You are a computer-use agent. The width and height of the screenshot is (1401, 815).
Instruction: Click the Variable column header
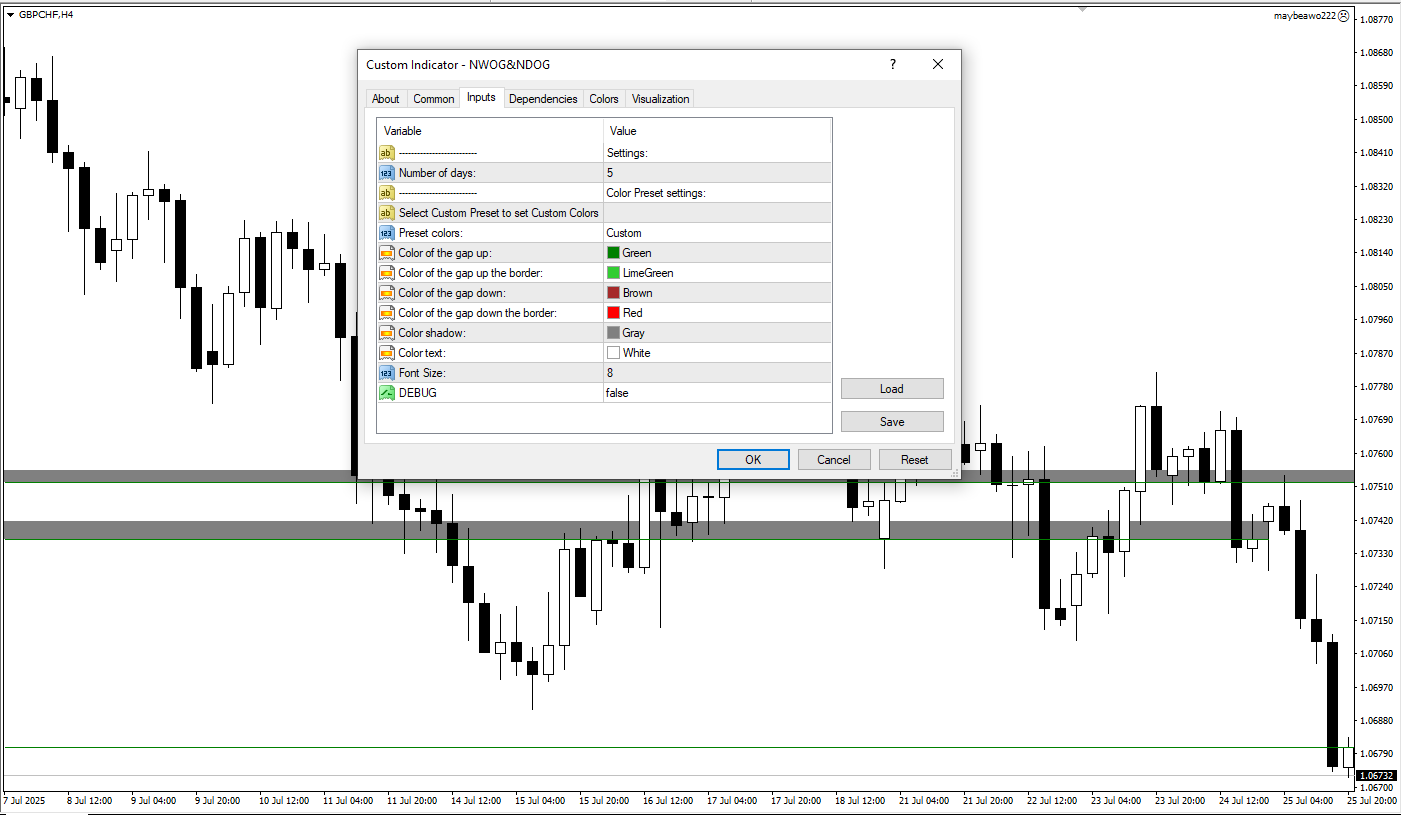point(490,131)
